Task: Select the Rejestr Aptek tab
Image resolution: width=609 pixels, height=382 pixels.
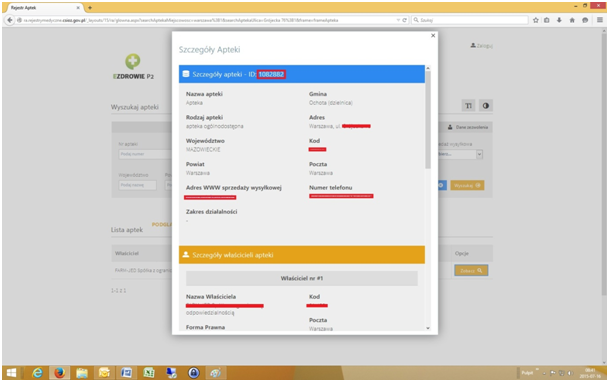Action: click(44, 8)
